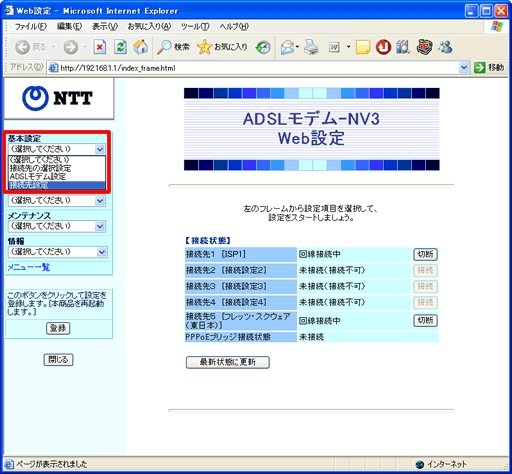Open the History clock icon

click(263, 47)
